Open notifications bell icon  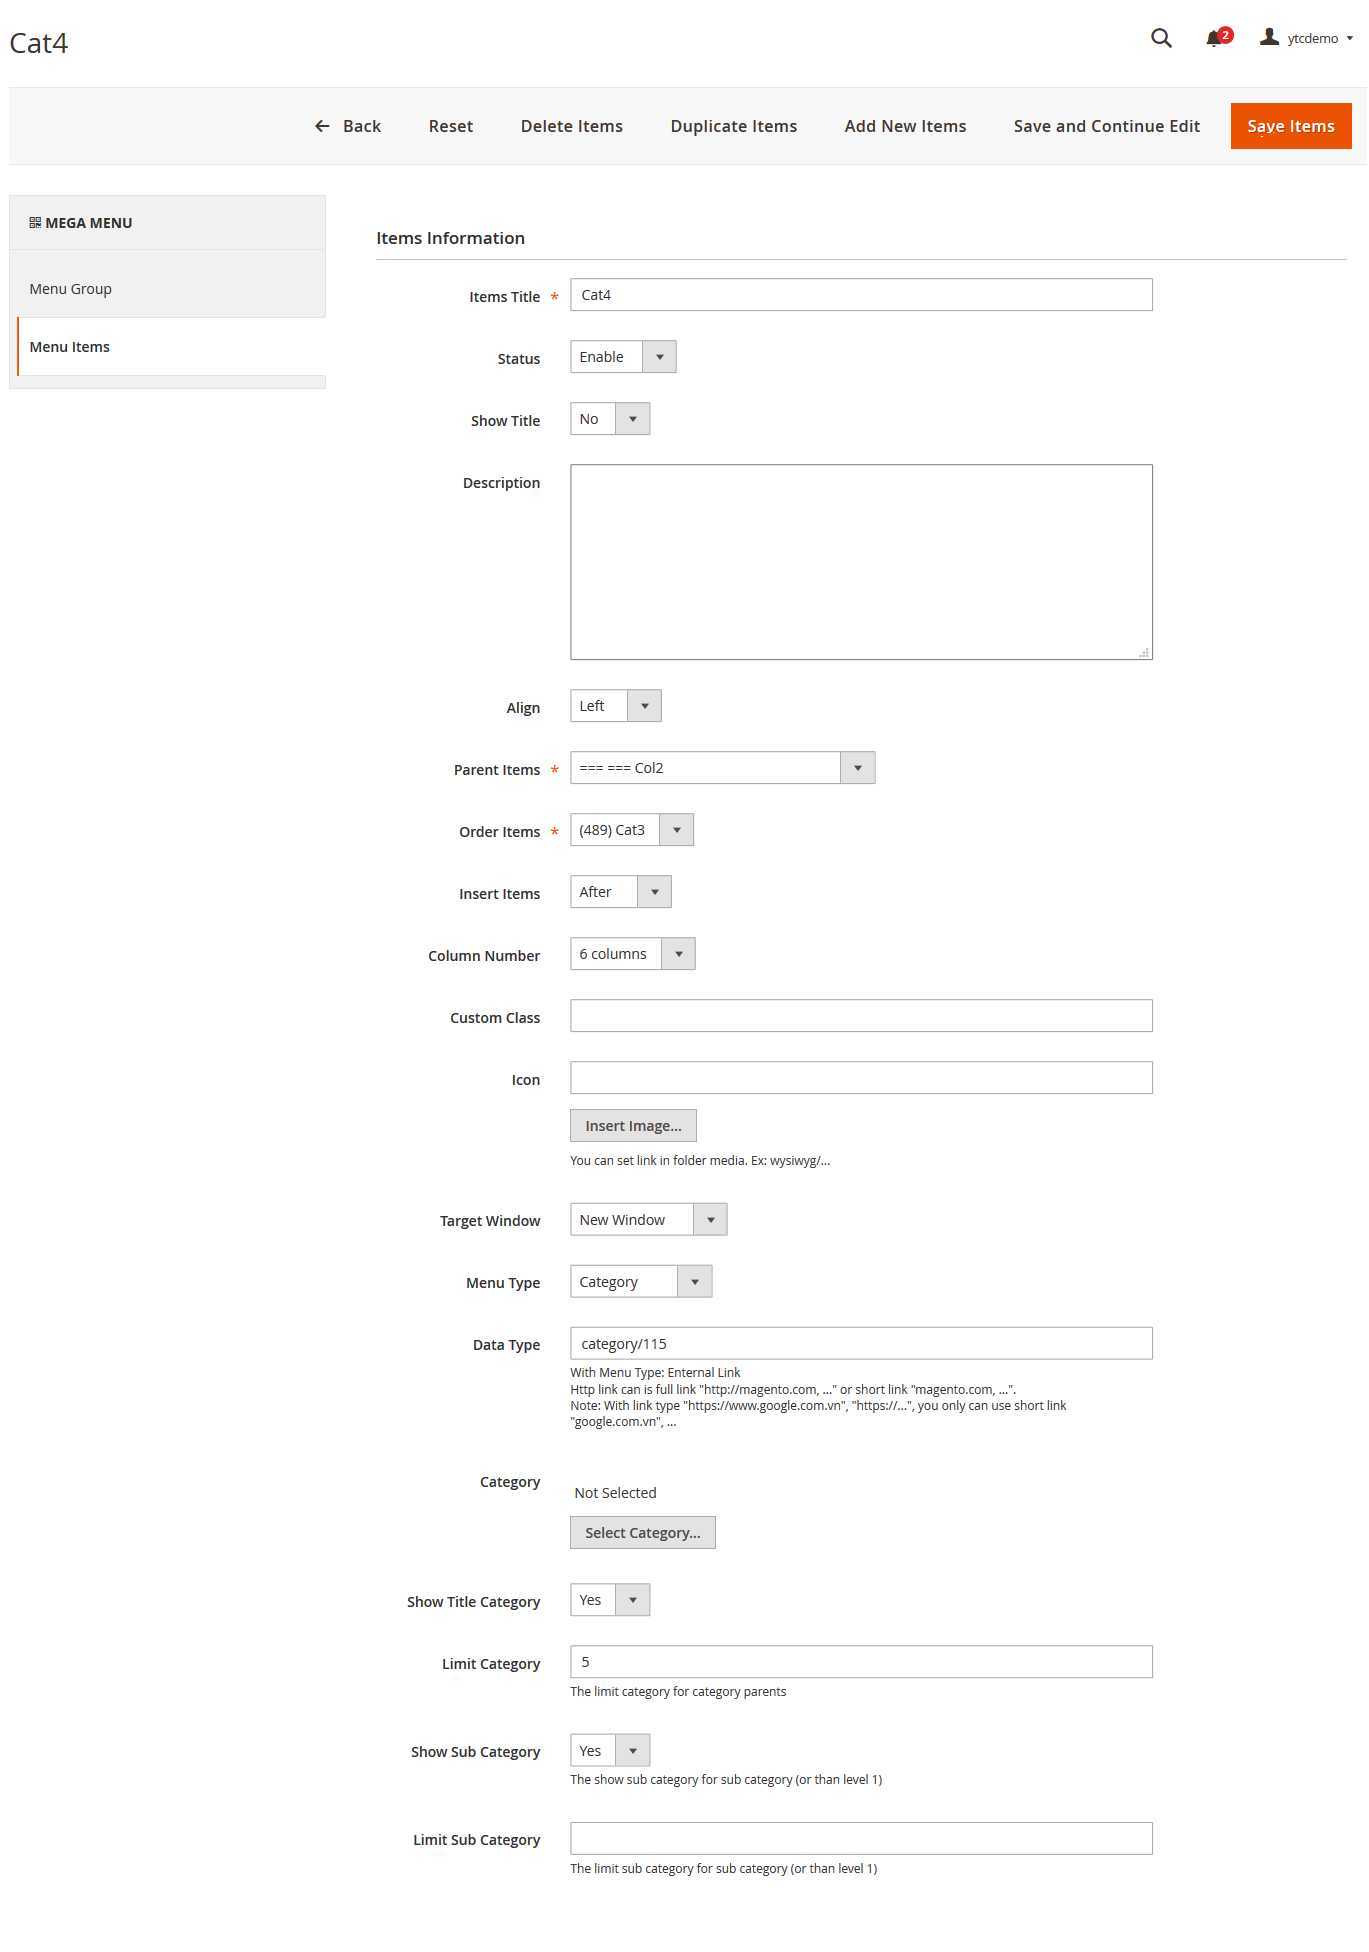pyautogui.click(x=1213, y=39)
